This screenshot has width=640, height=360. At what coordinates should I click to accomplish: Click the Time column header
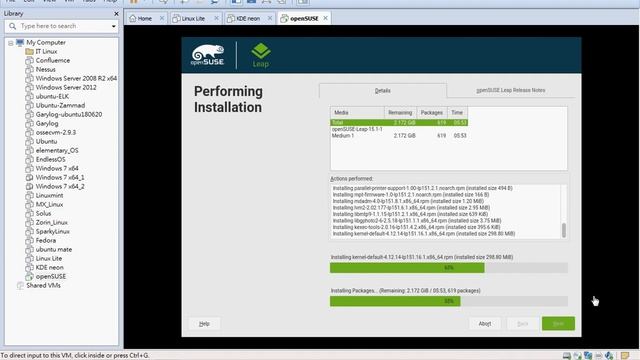click(x=457, y=113)
